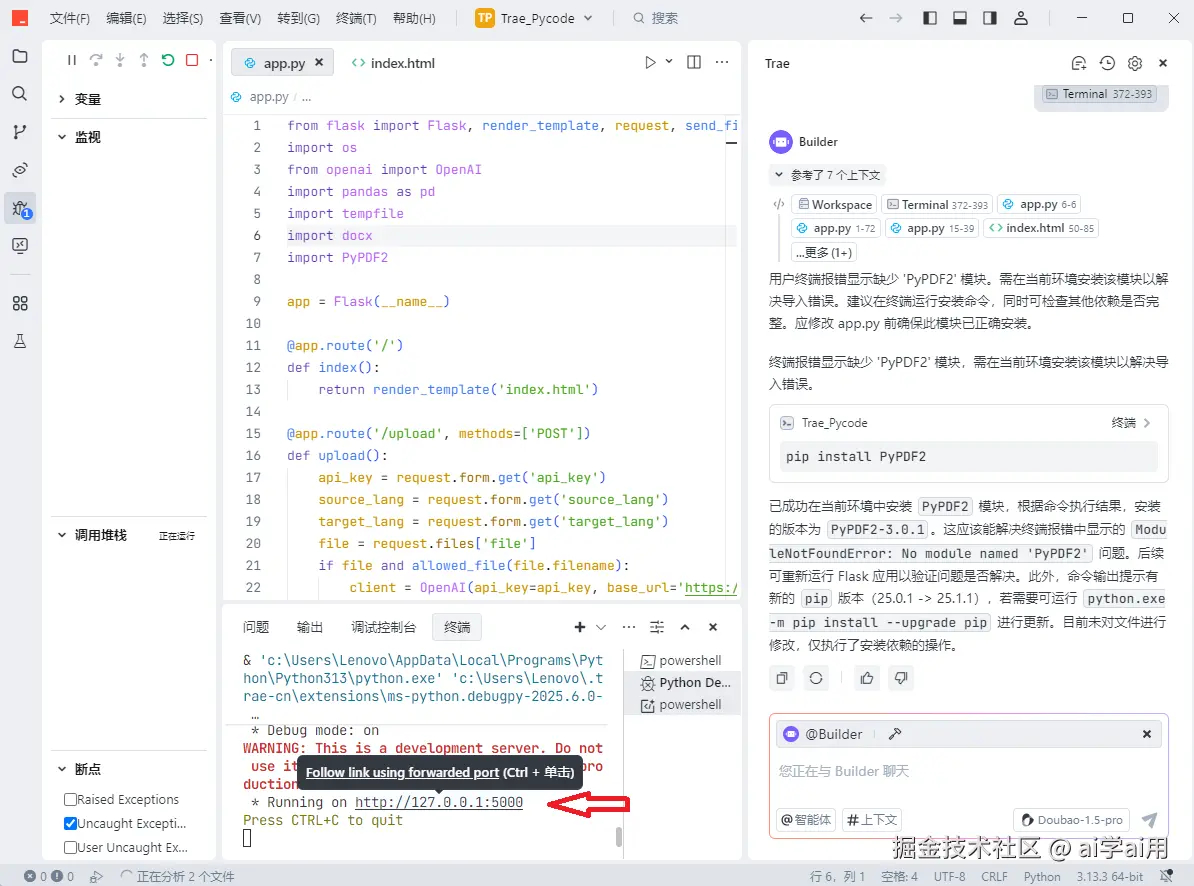Click the #上下文 context button

pyautogui.click(x=872, y=820)
